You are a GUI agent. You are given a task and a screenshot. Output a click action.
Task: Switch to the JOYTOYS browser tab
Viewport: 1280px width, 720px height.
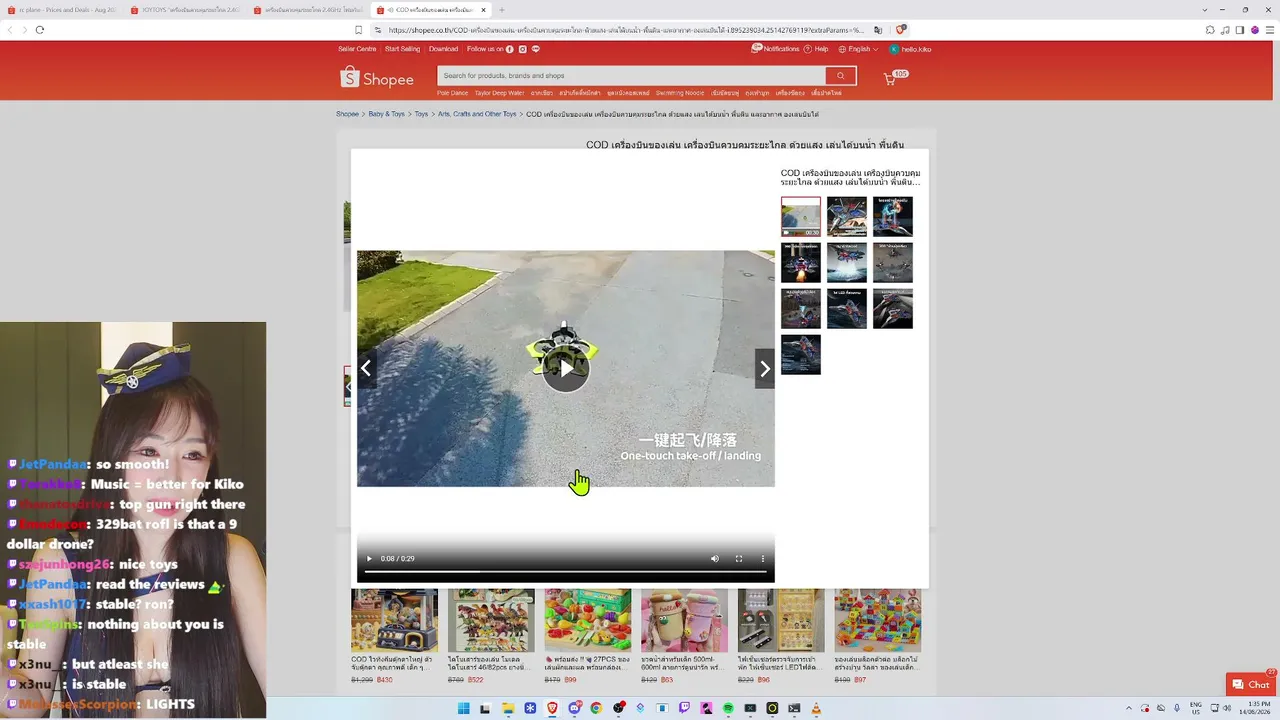[x=185, y=10]
